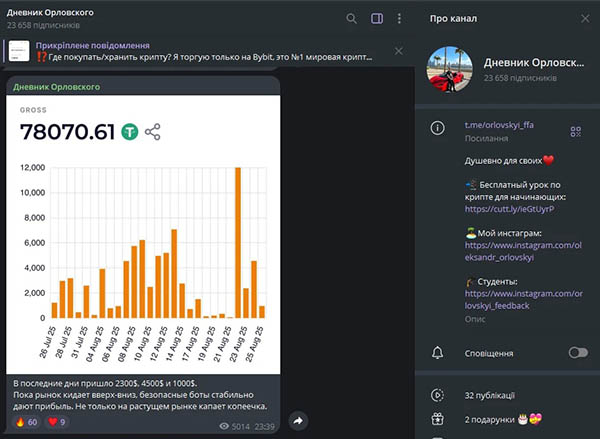Show the QR code for the channel link

click(576, 132)
